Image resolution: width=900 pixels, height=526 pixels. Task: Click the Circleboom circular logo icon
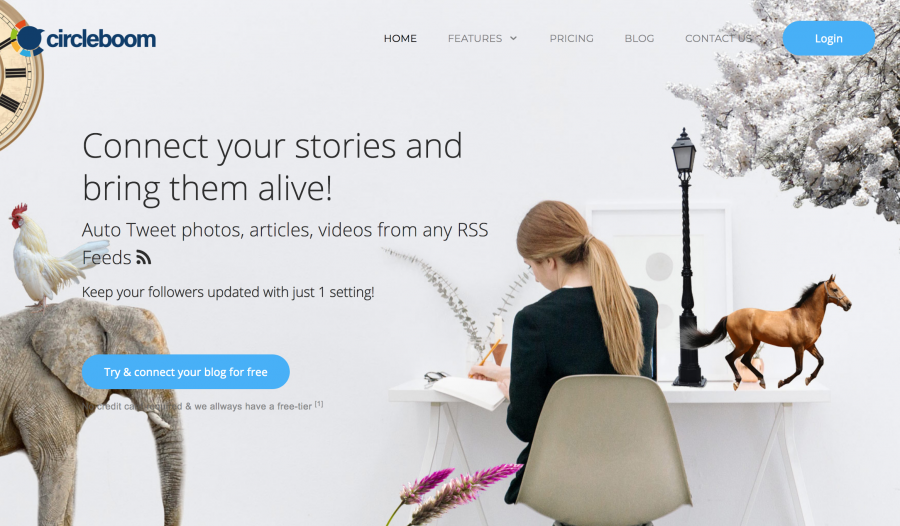tap(27, 38)
